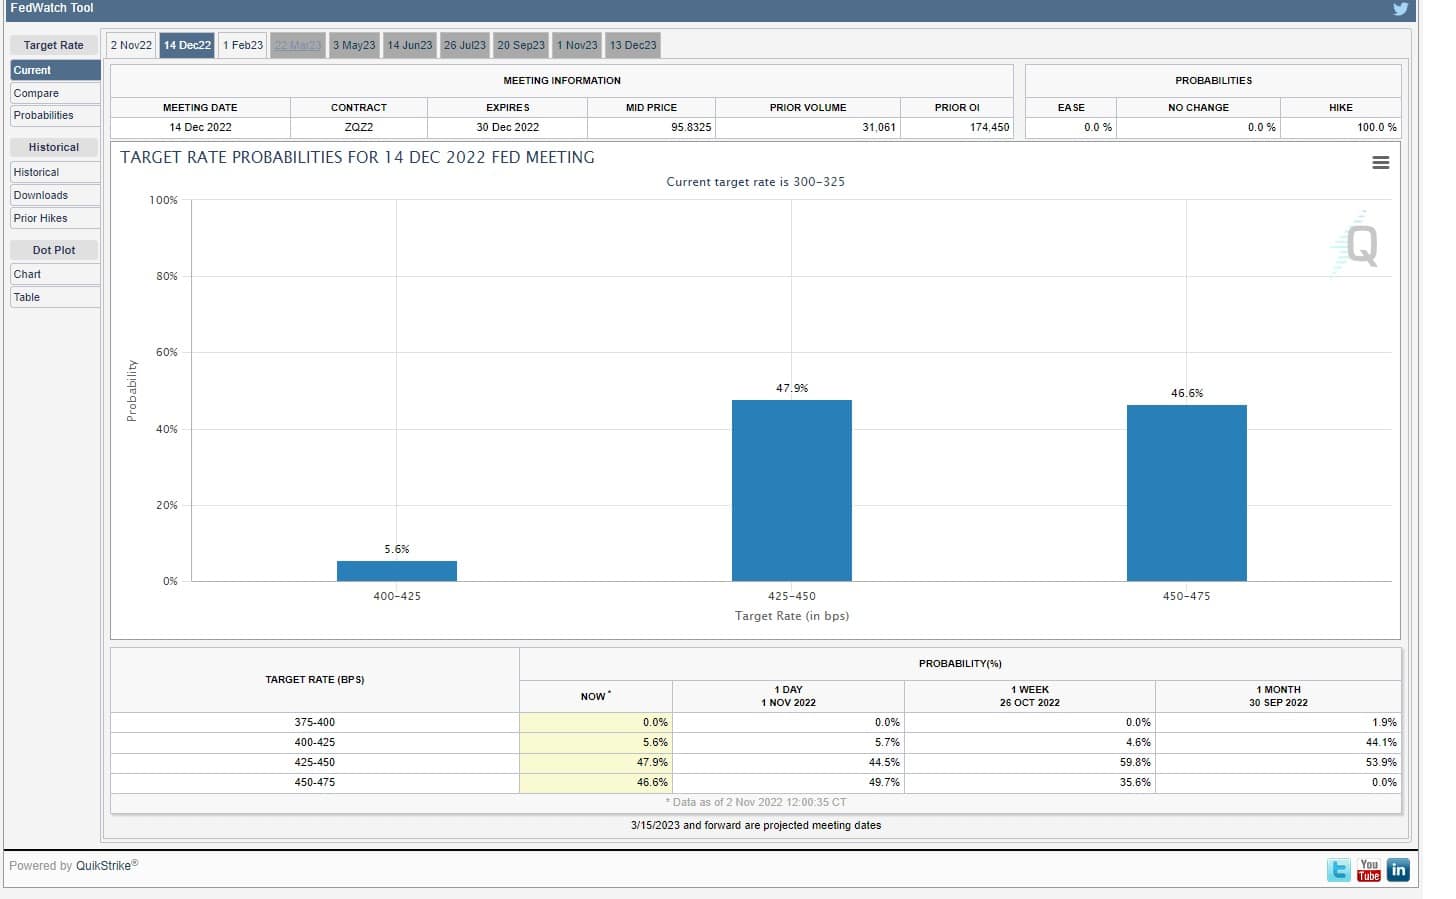Click the LinkedIn icon in footer
1456x899 pixels.
[x=1398, y=870]
